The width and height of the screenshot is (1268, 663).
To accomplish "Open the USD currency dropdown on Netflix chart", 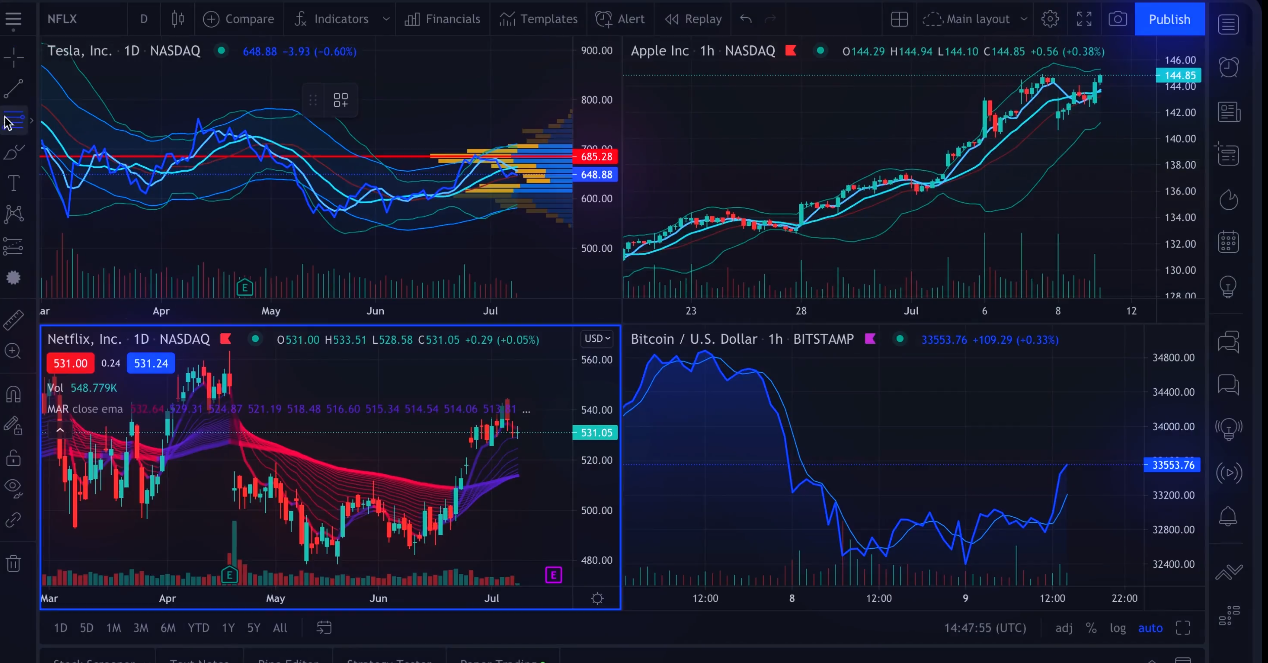I will (597, 339).
